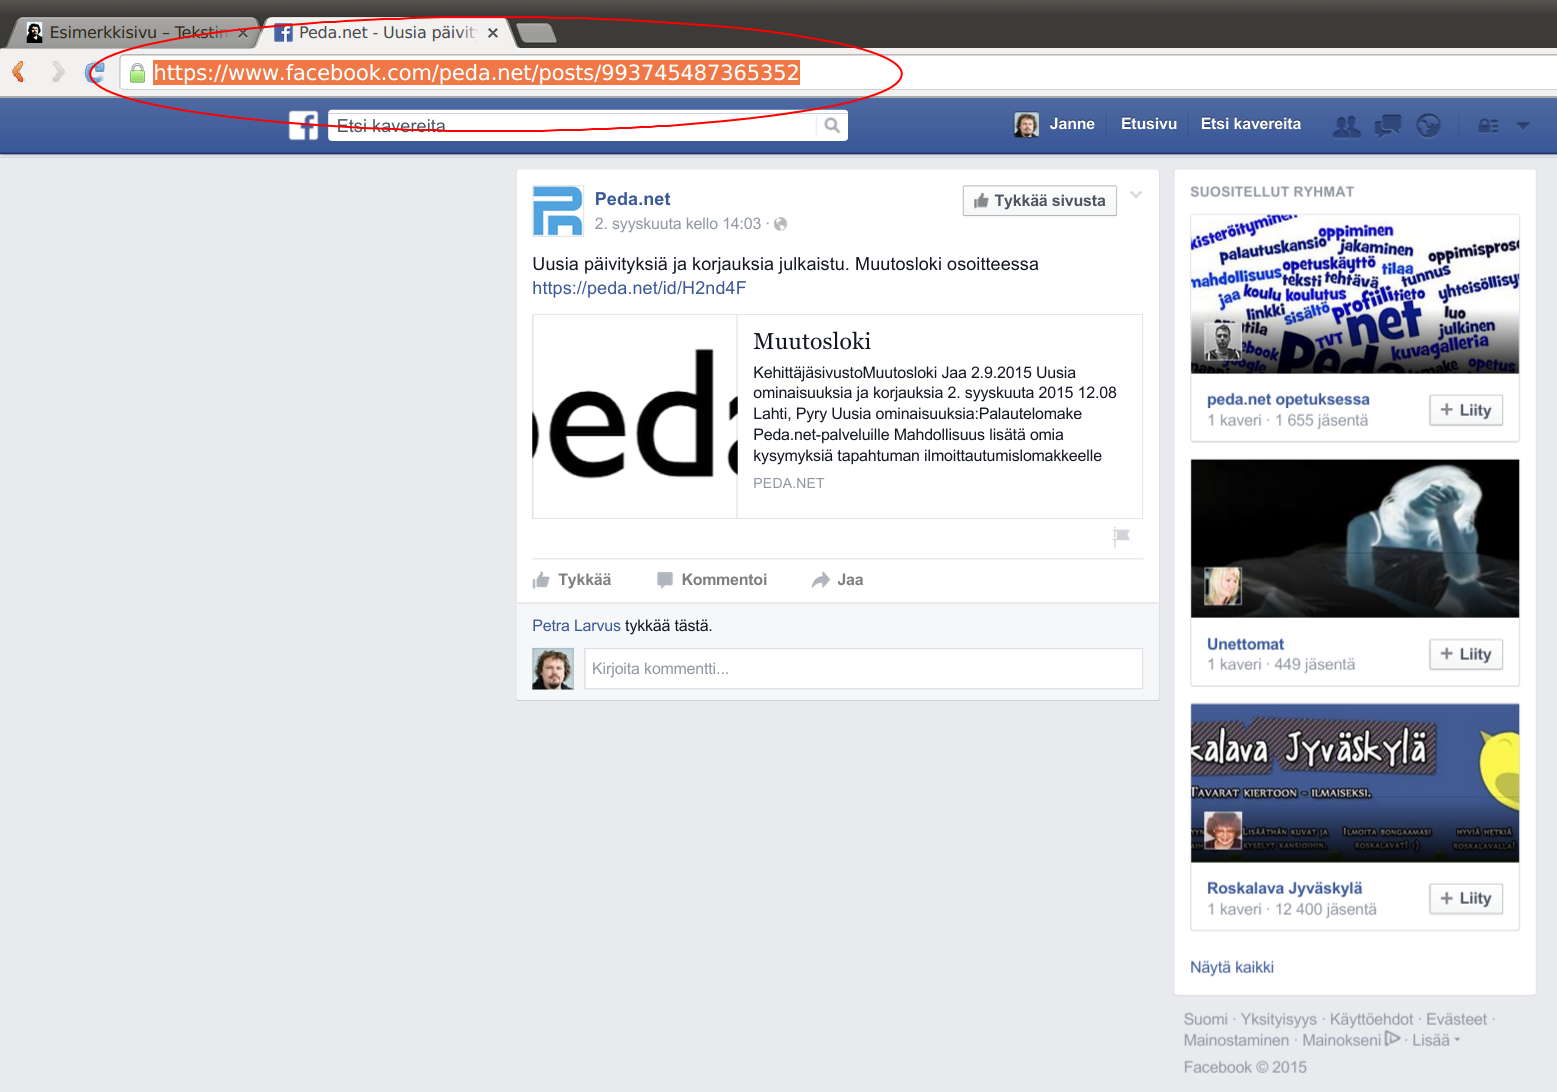Open the messages icon in header
Viewport: 1557px width, 1092px height.
[x=1387, y=125]
